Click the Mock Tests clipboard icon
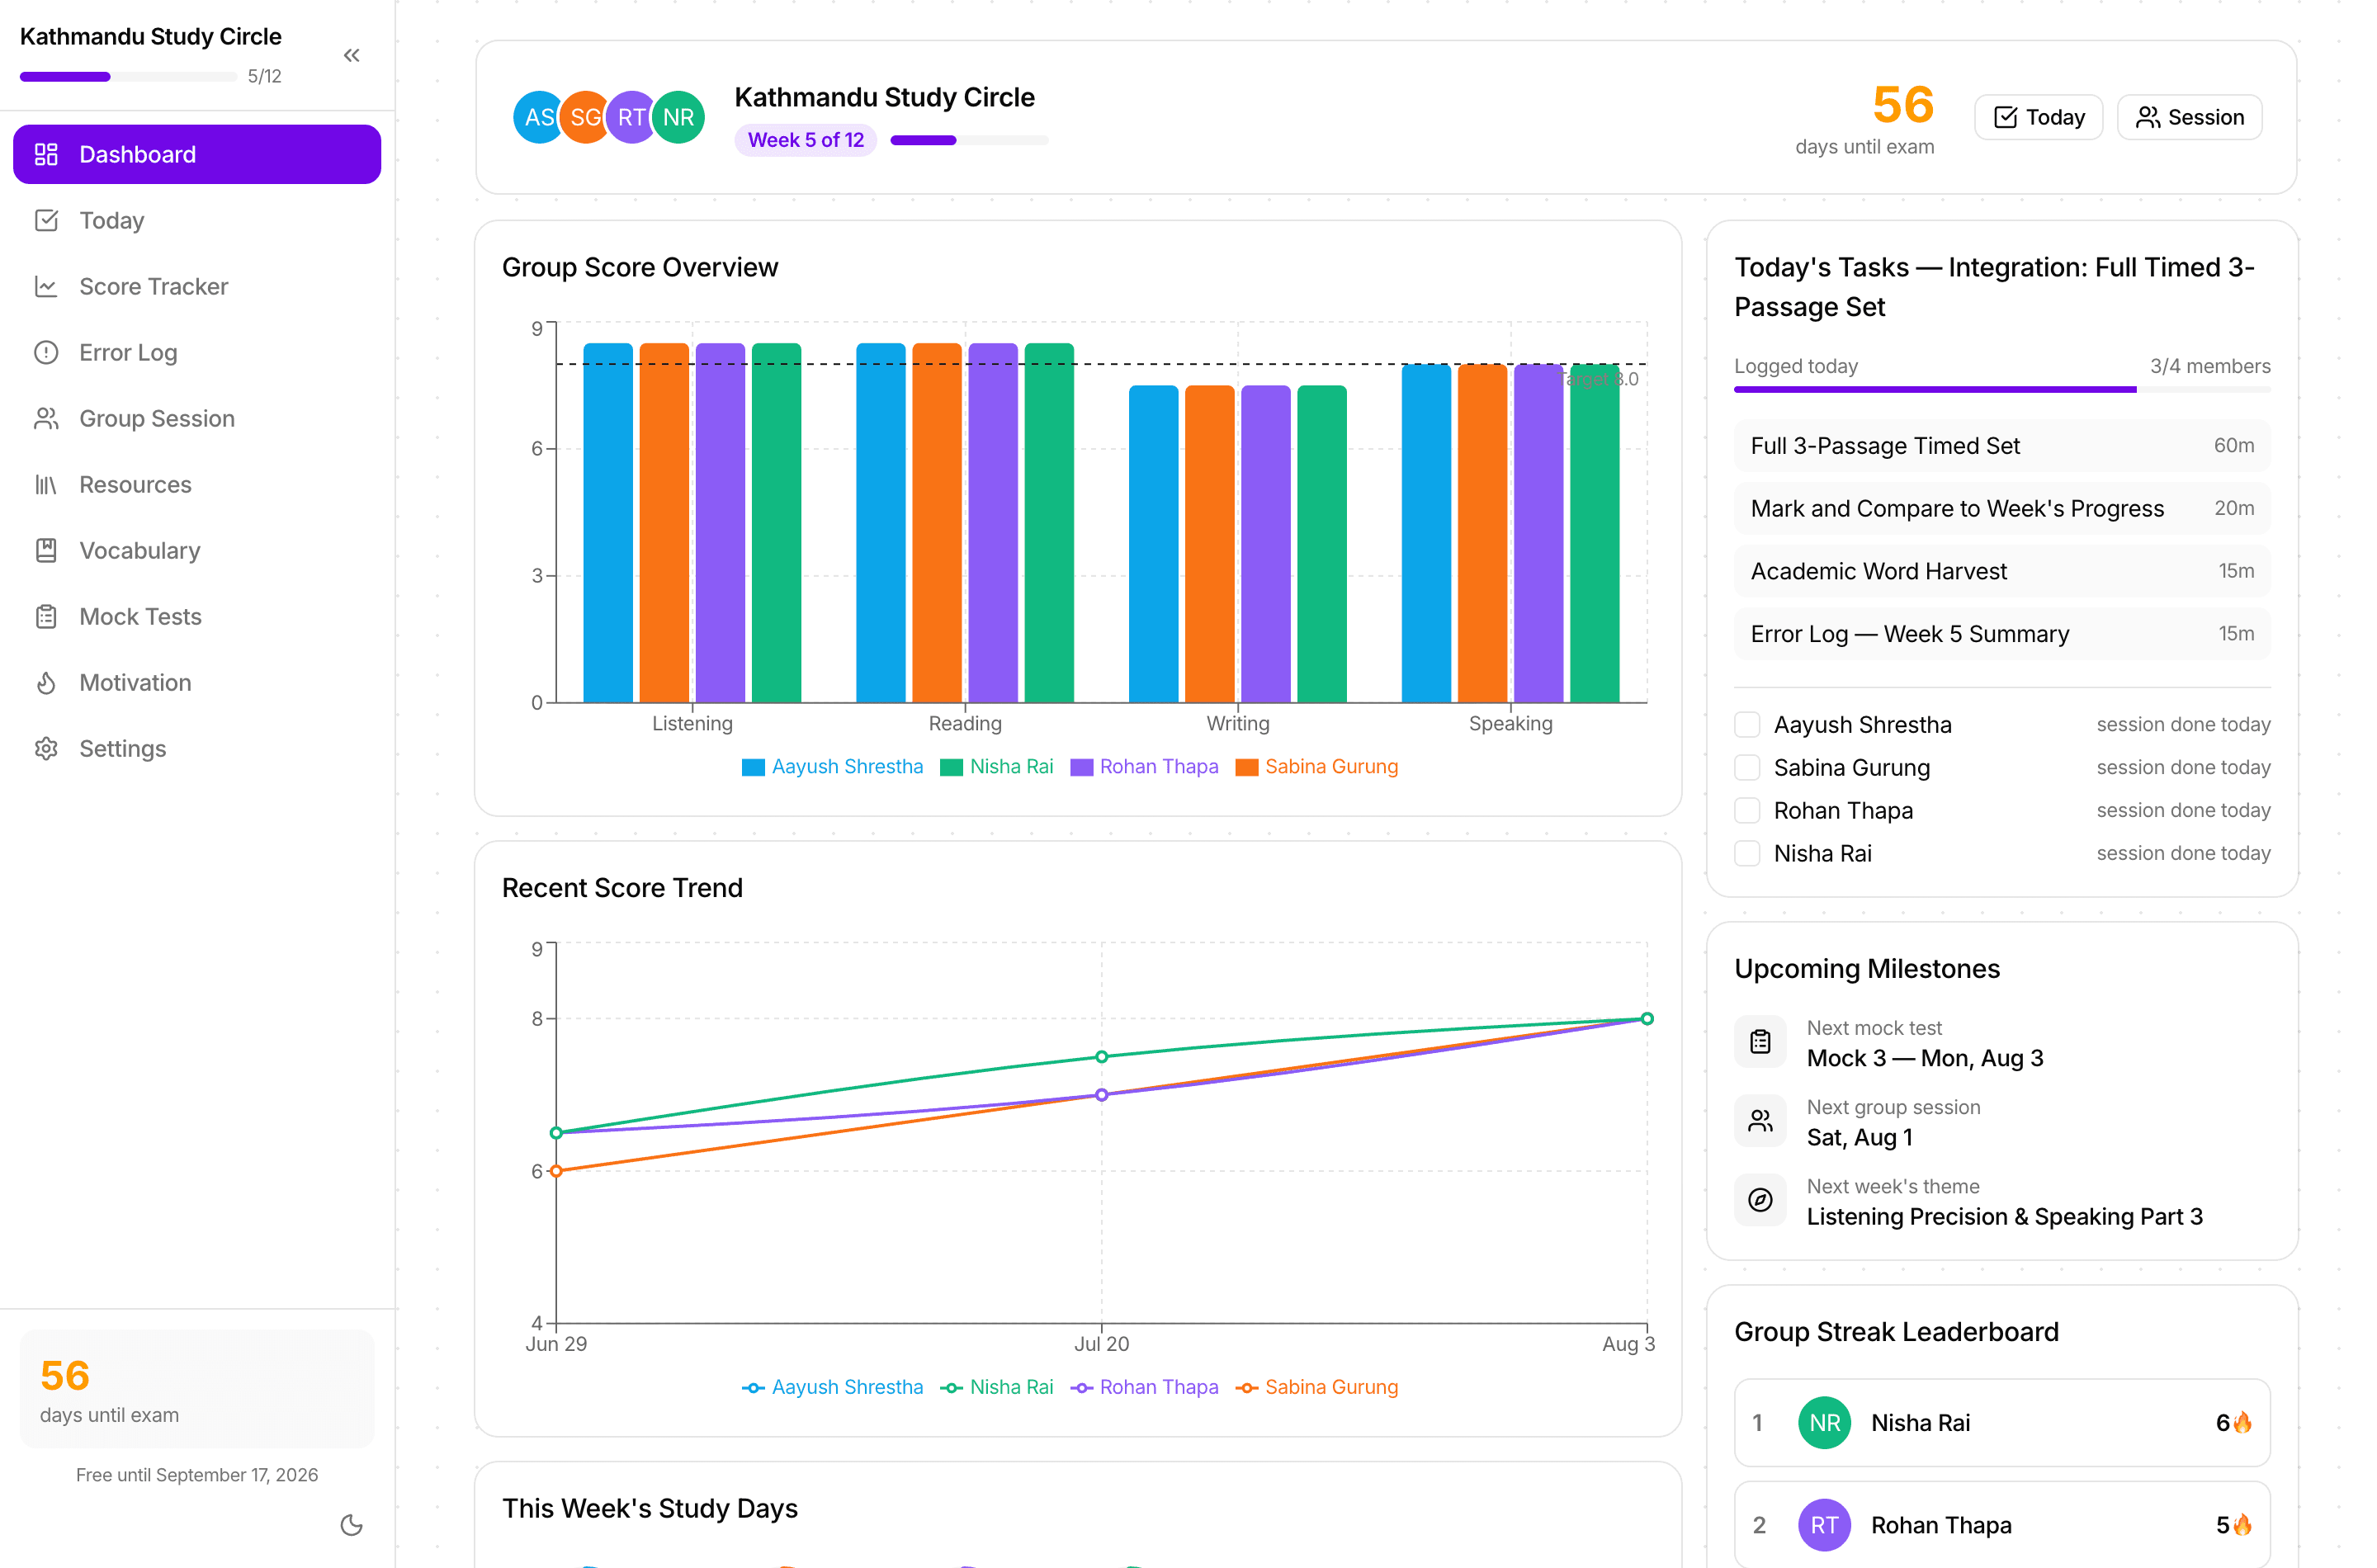Image resolution: width=2377 pixels, height=1568 pixels. click(46, 616)
